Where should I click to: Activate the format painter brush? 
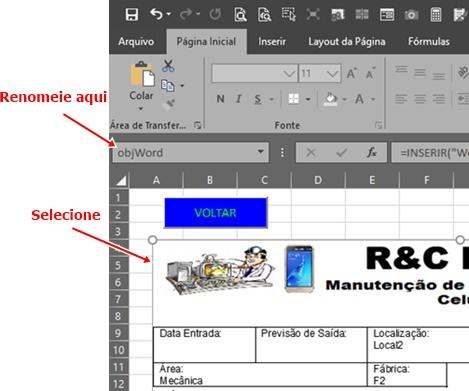click(x=169, y=104)
